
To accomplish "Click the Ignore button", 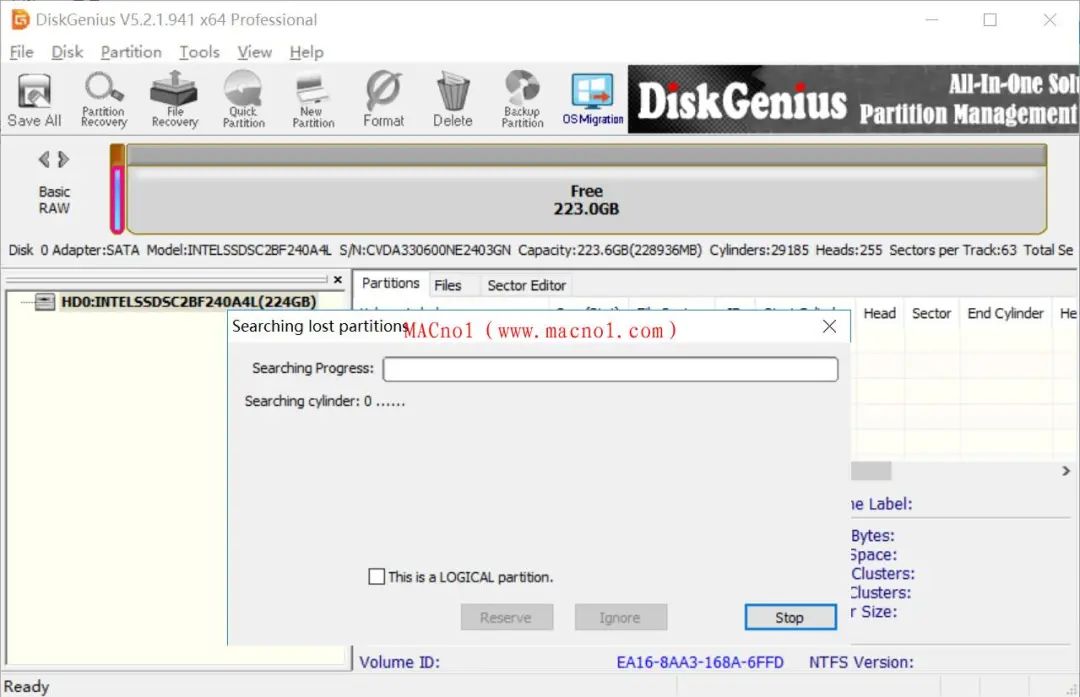I will click(621, 617).
